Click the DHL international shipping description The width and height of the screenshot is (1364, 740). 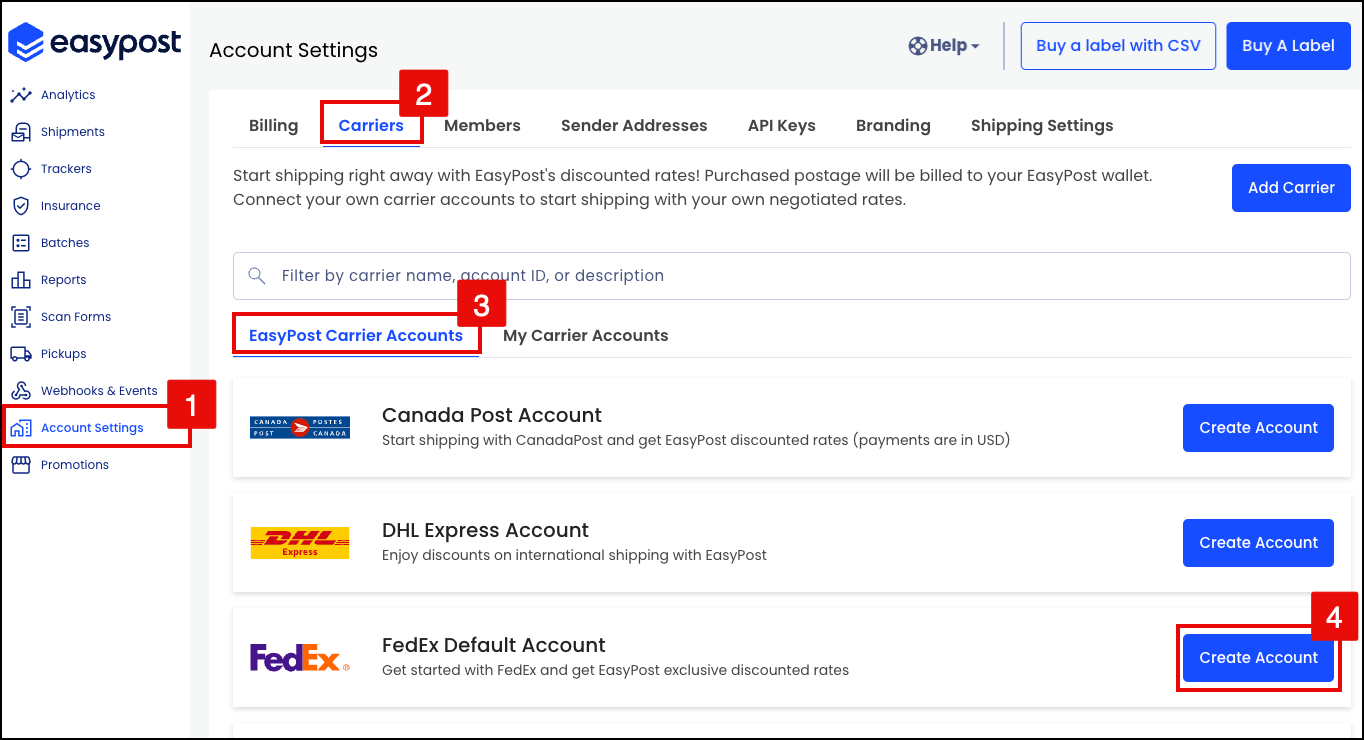coord(574,555)
